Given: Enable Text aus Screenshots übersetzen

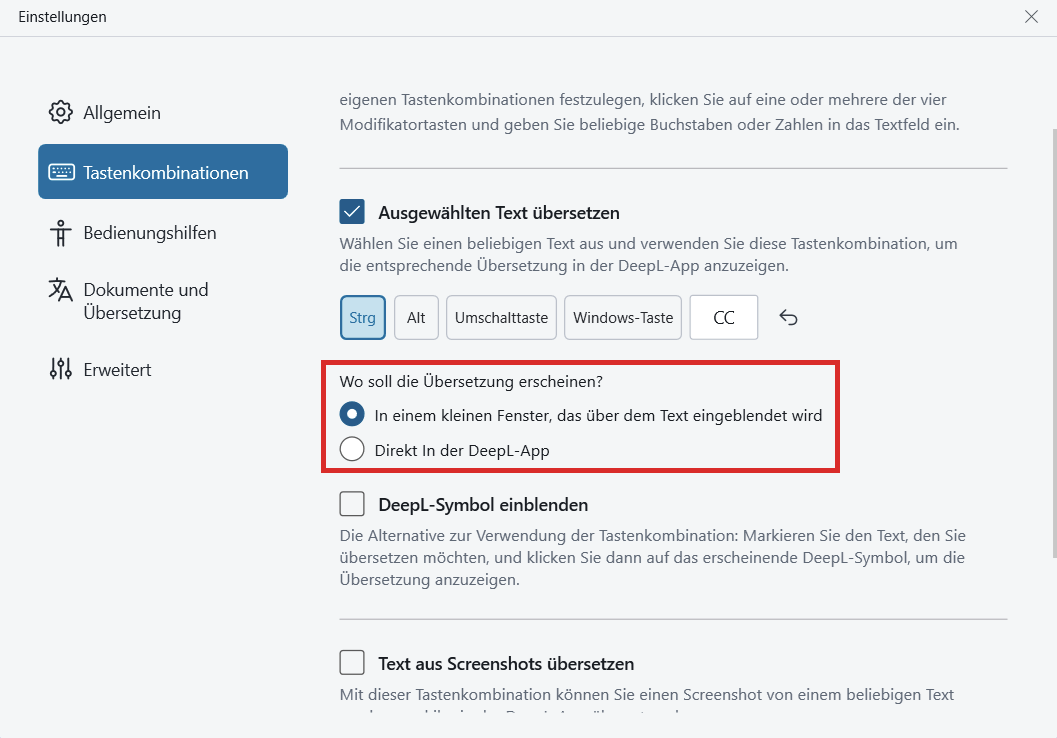Looking at the screenshot, I should [352, 663].
